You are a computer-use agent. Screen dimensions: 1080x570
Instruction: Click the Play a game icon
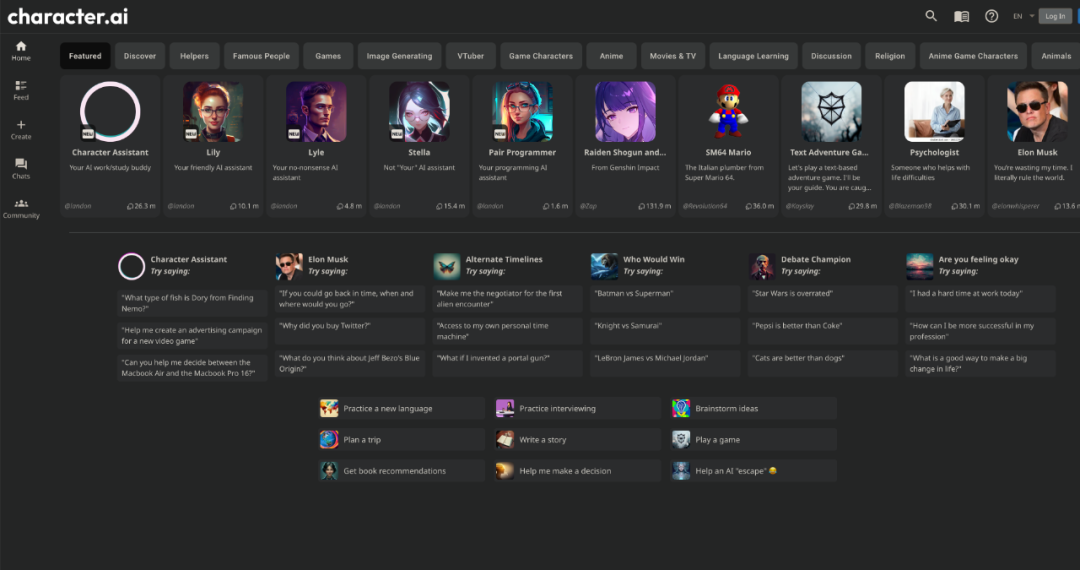681,439
